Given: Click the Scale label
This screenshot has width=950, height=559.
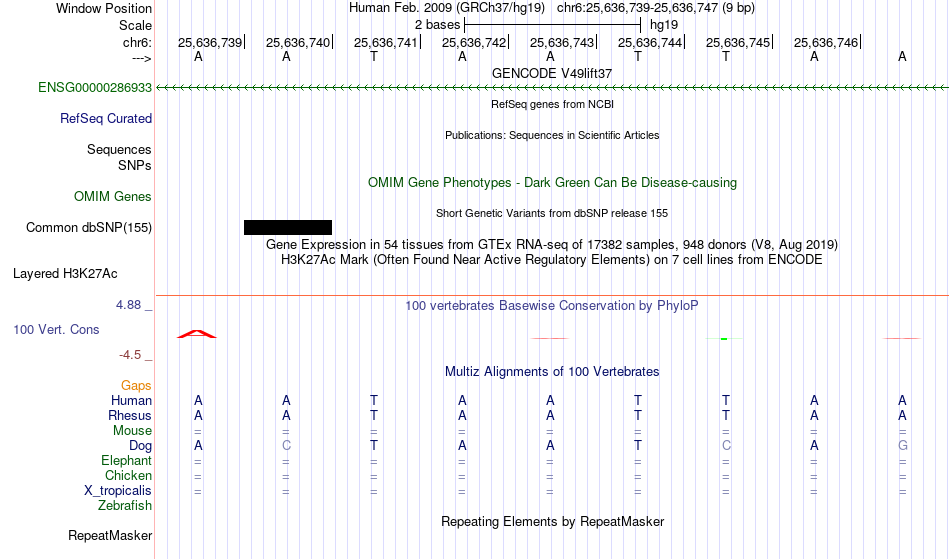Looking at the screenshot, I should coord(135,25).
